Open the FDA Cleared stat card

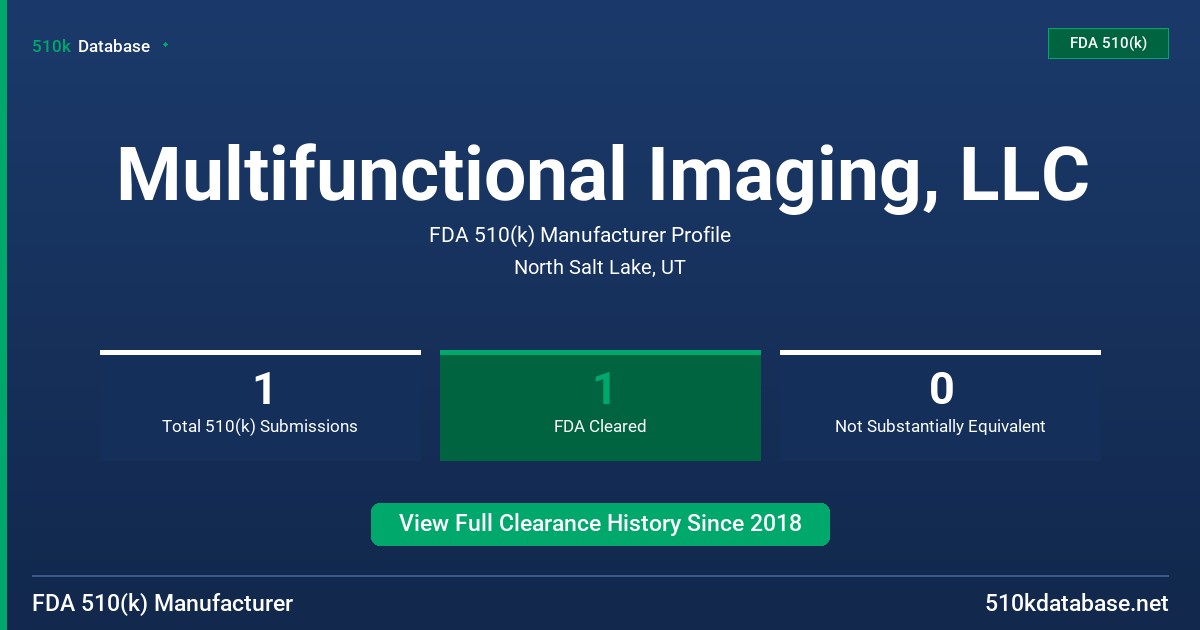600,405
